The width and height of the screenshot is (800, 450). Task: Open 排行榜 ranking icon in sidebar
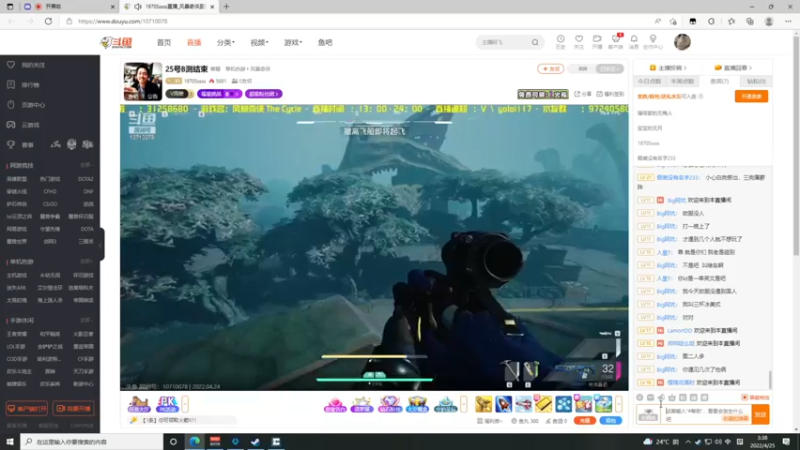11,85
